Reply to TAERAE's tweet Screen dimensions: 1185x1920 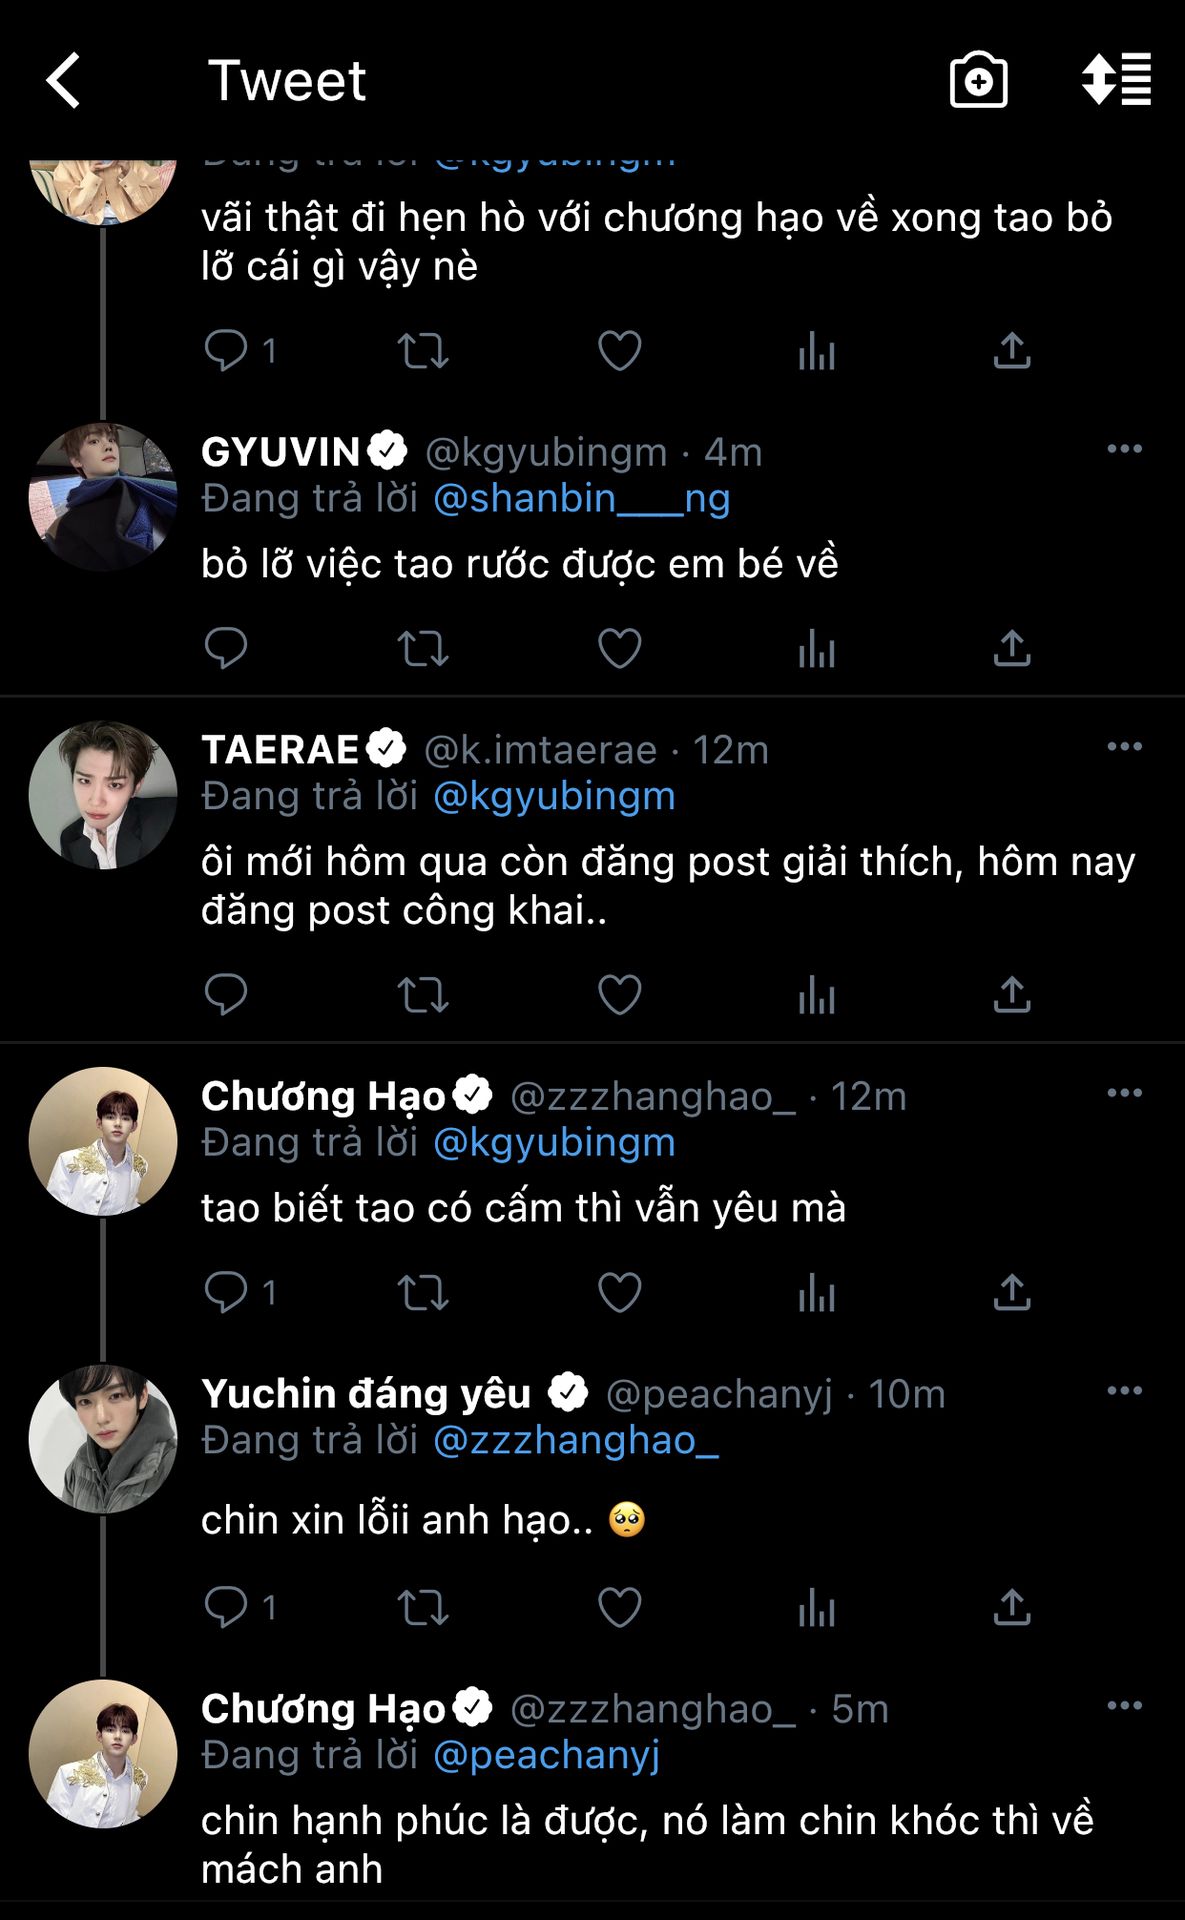coord(226,995)
